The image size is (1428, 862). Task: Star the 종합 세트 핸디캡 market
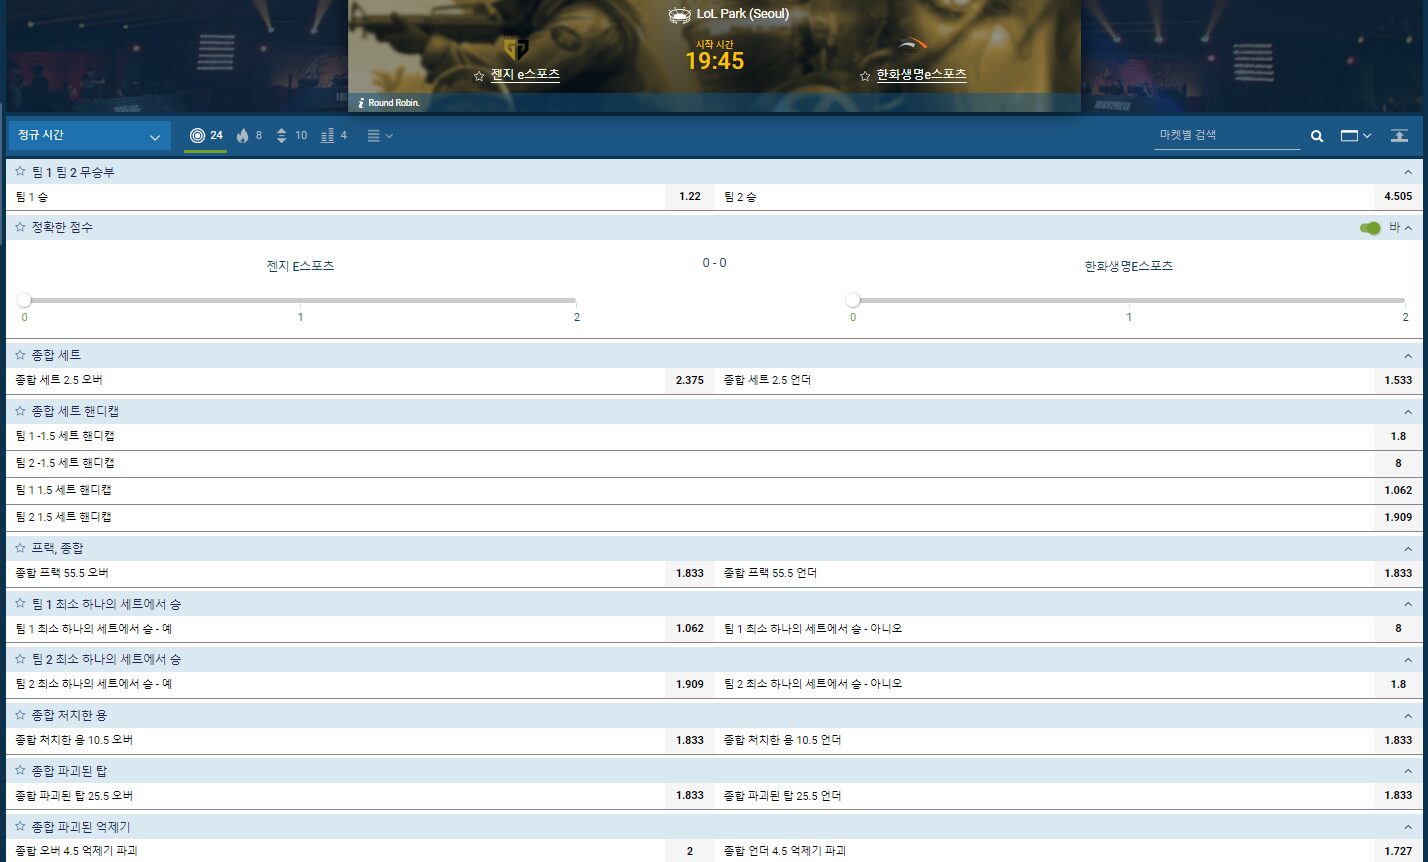(x=20, y=411)
